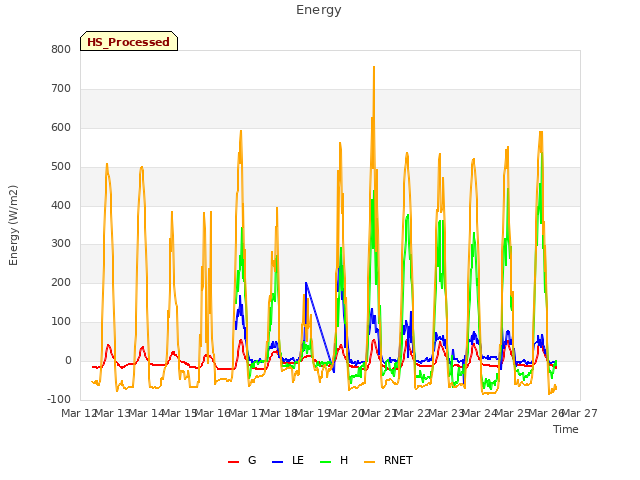
Task: Click the x-axis date label 'Mar 17'
Action: (246, 413)
